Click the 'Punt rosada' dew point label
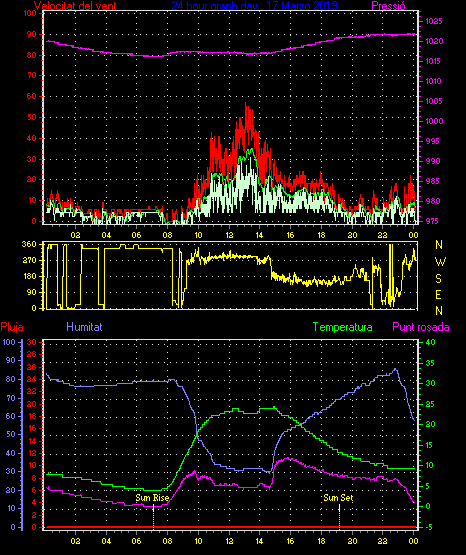 pyautogui.click(x=421, y=327)
